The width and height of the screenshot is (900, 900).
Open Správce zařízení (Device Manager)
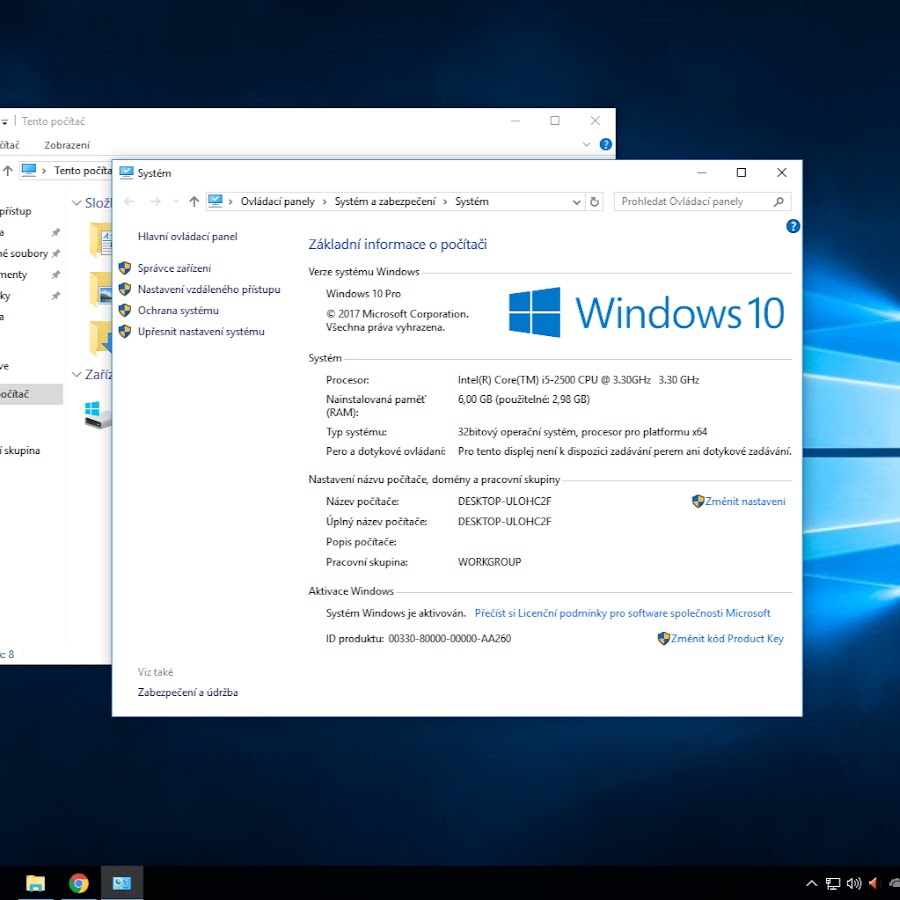(174, 268)
